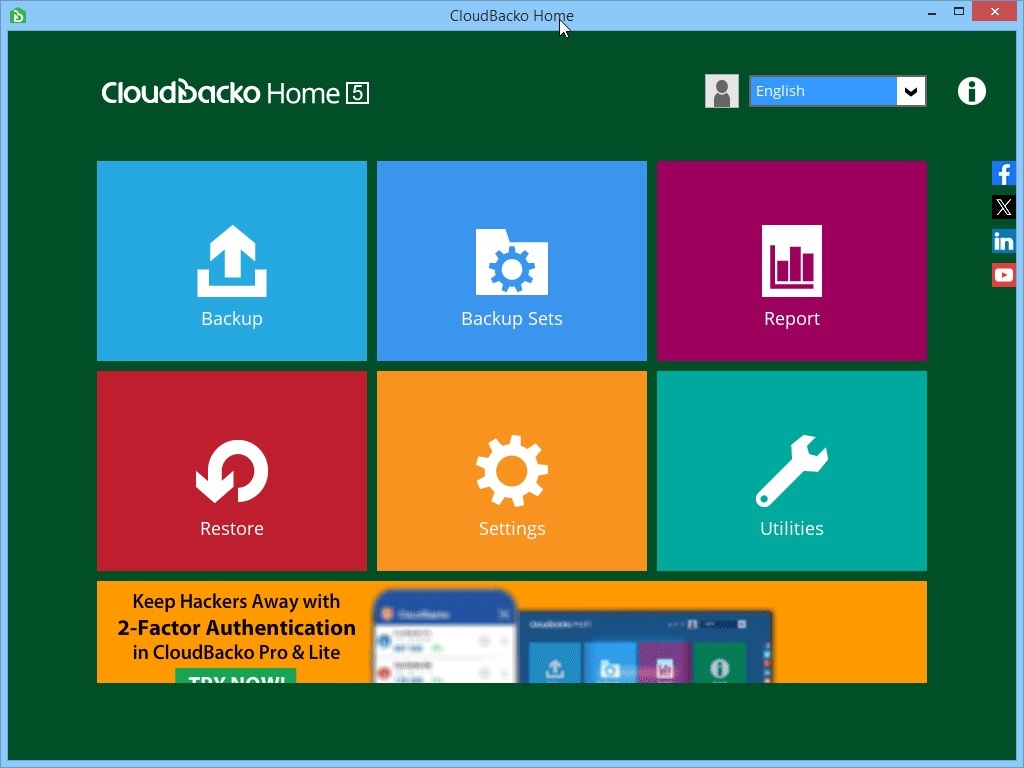Expand the language dropdown arrow
The width and height of the screenshot is (1024, 768).
911,91
